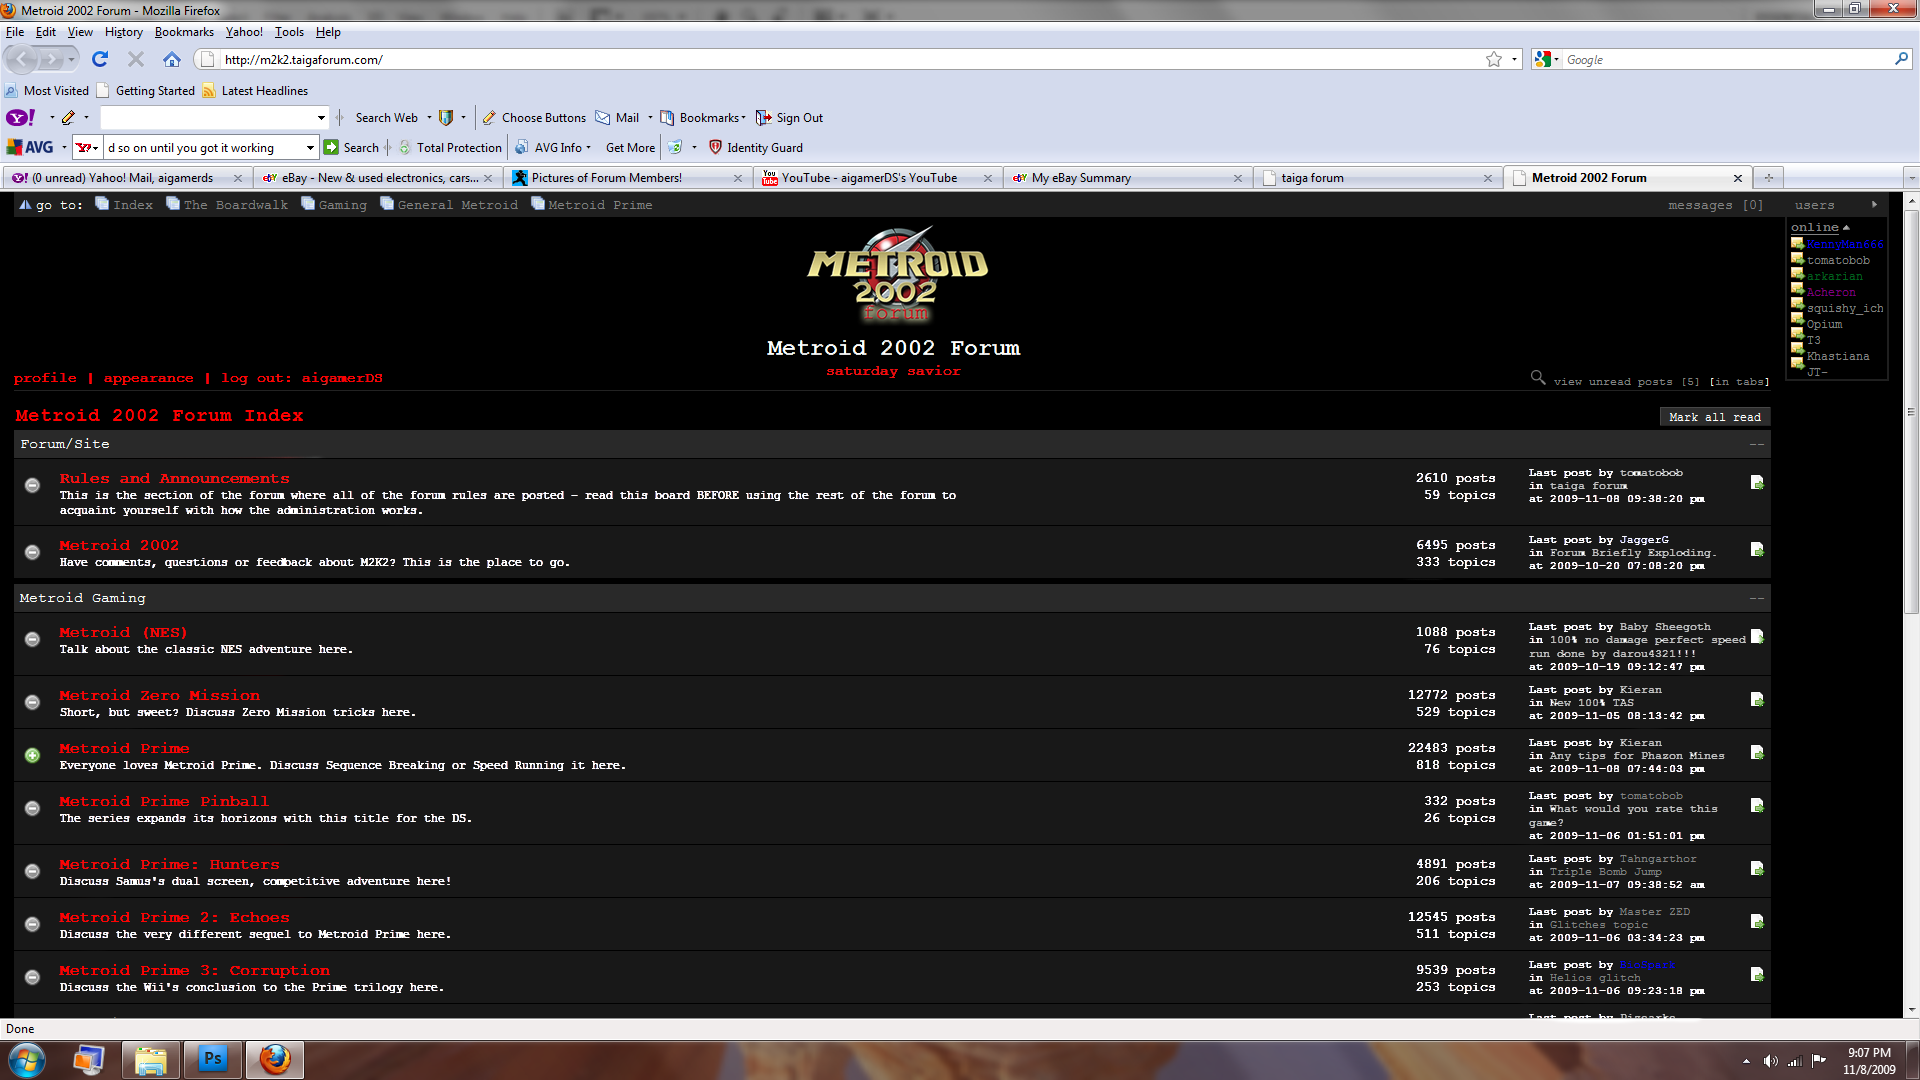Switch to the YouTube aigamerDS tab

[x=877, y=178]
